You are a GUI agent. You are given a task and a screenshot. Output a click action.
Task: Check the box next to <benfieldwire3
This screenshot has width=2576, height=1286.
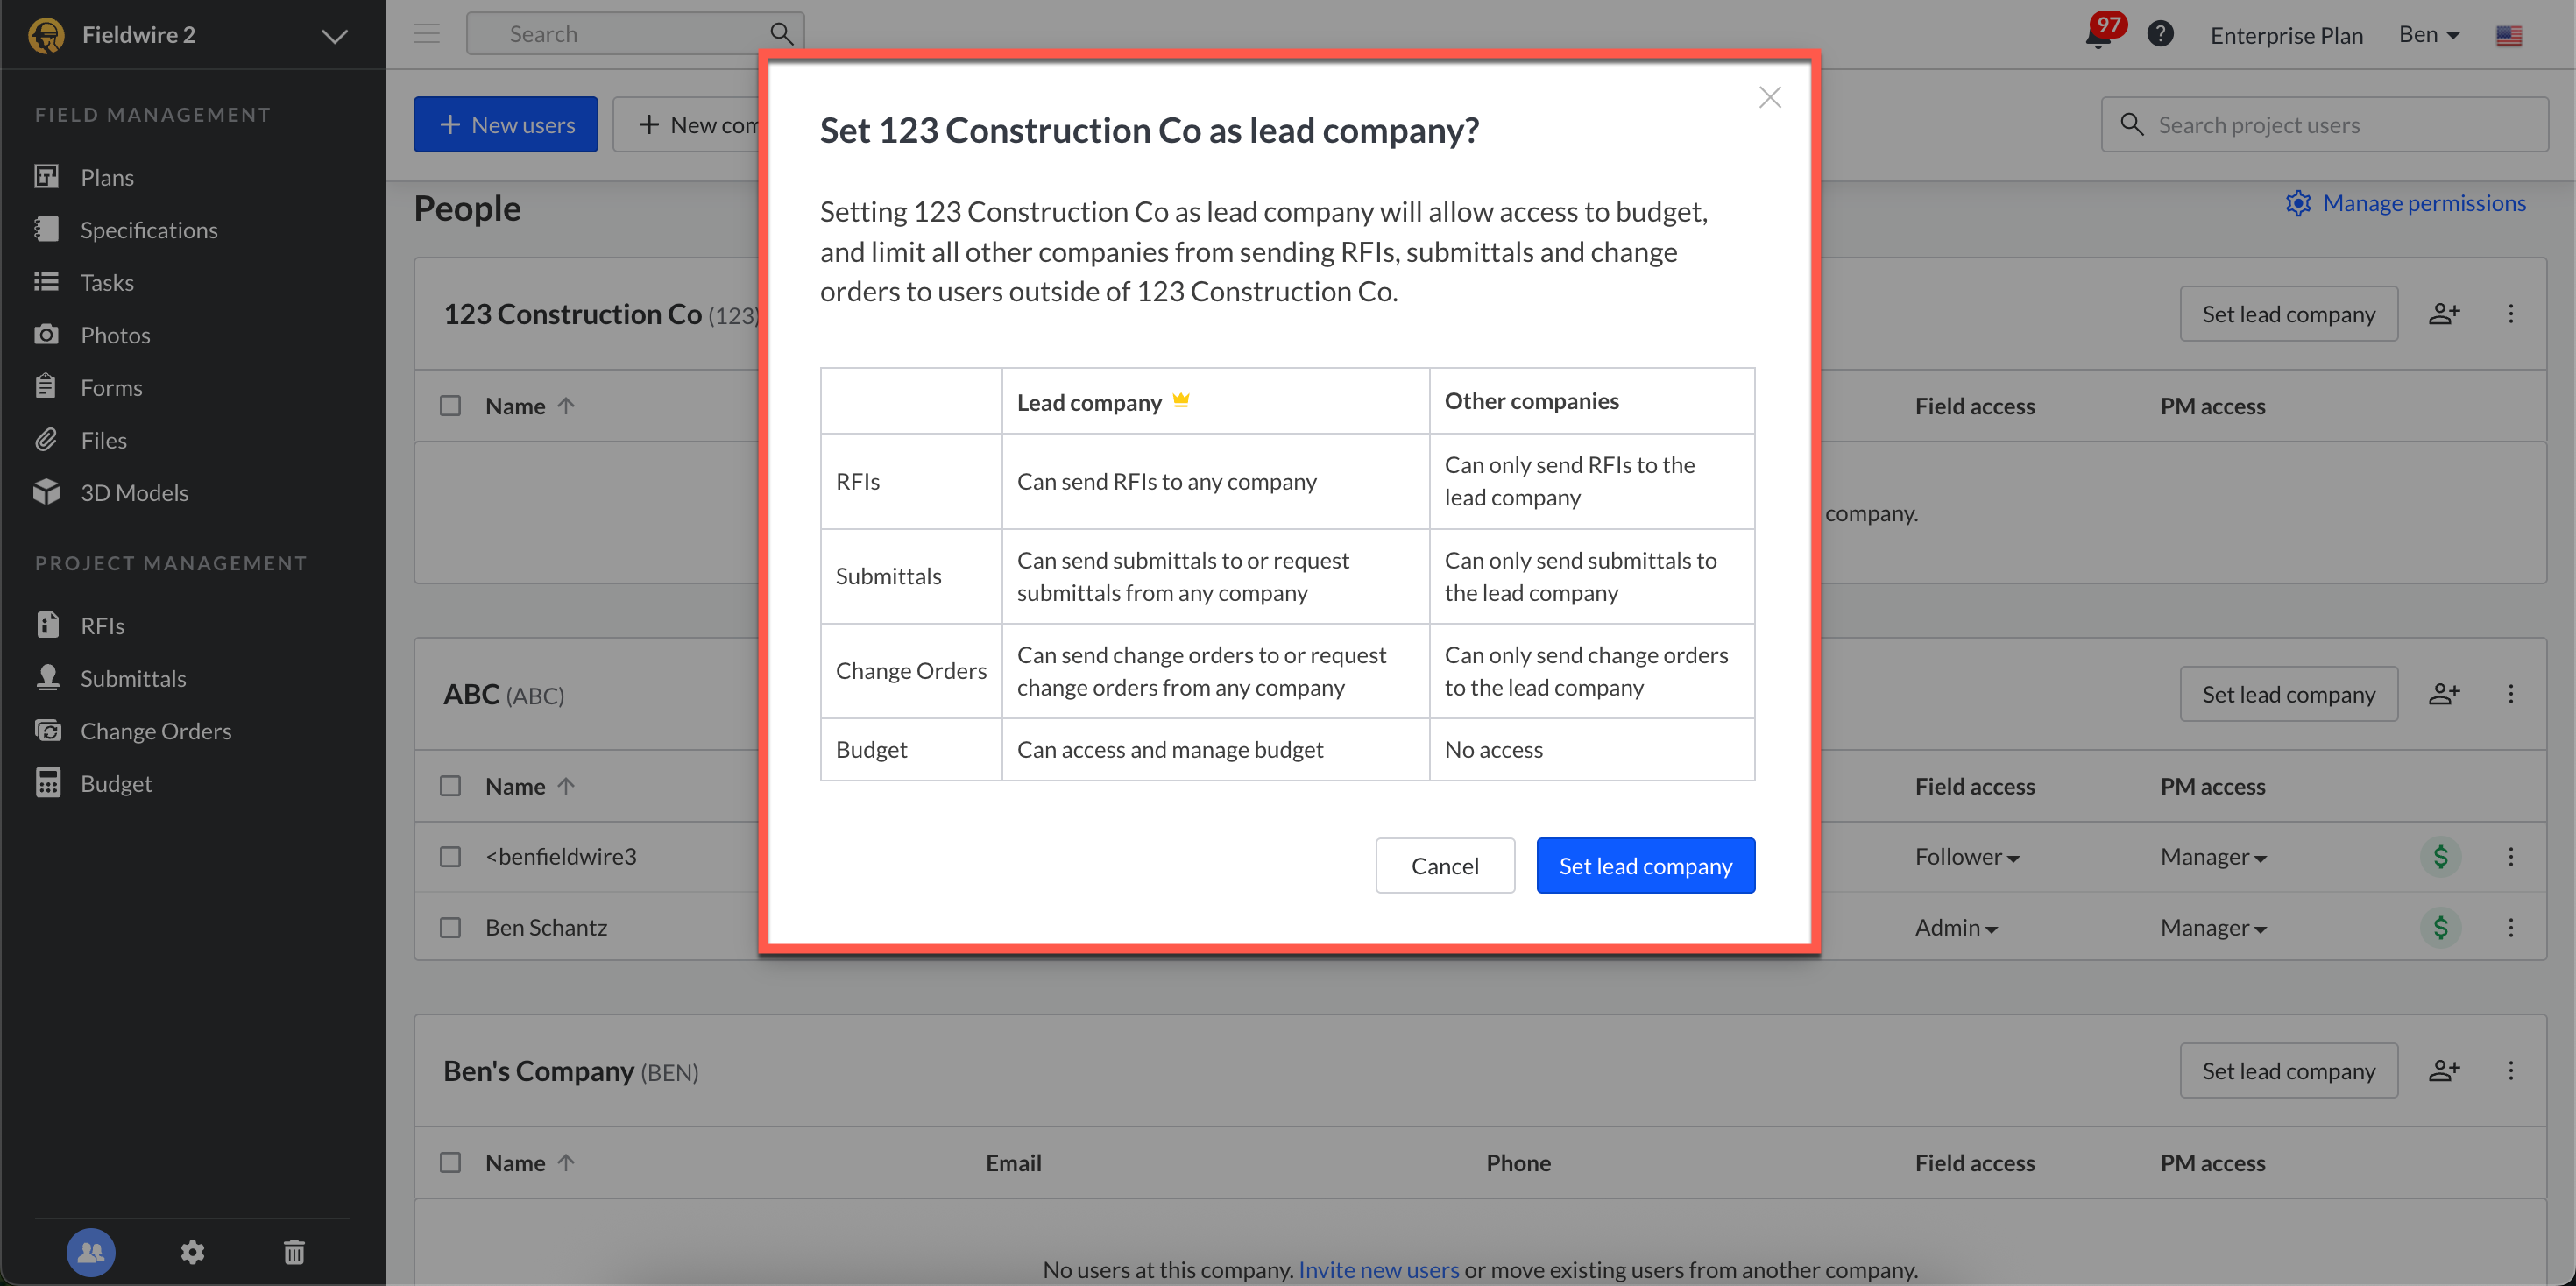451,857
